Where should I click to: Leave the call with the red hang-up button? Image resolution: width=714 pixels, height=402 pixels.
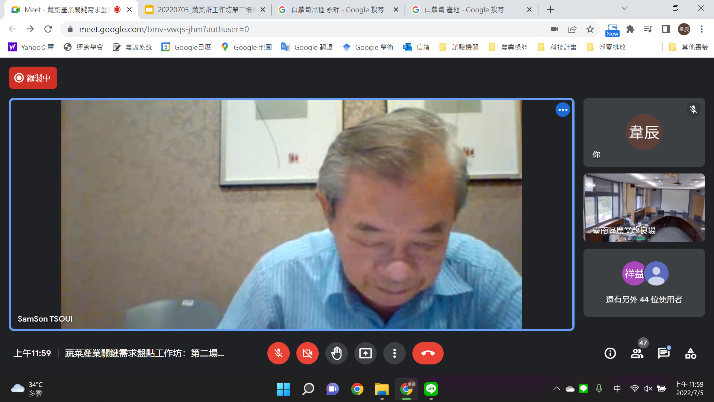point(428,353)
